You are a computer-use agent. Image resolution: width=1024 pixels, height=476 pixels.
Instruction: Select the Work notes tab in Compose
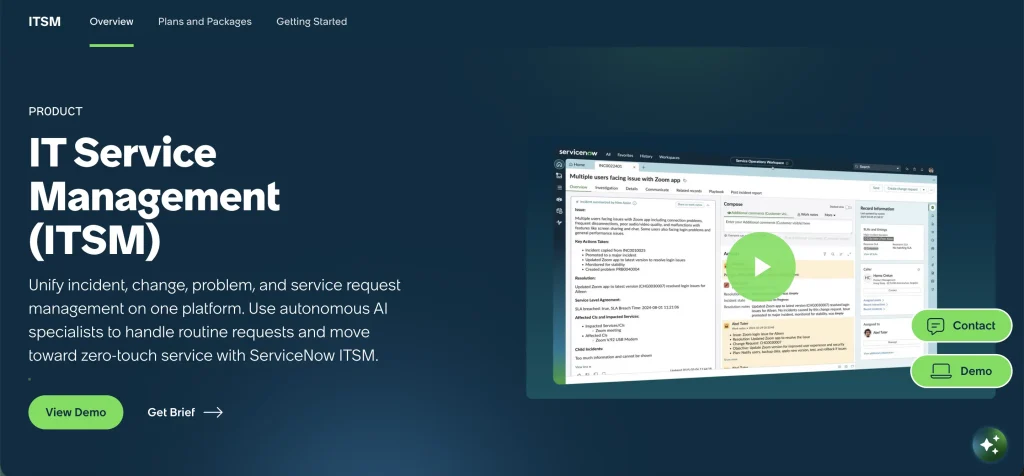click(809, 214)
